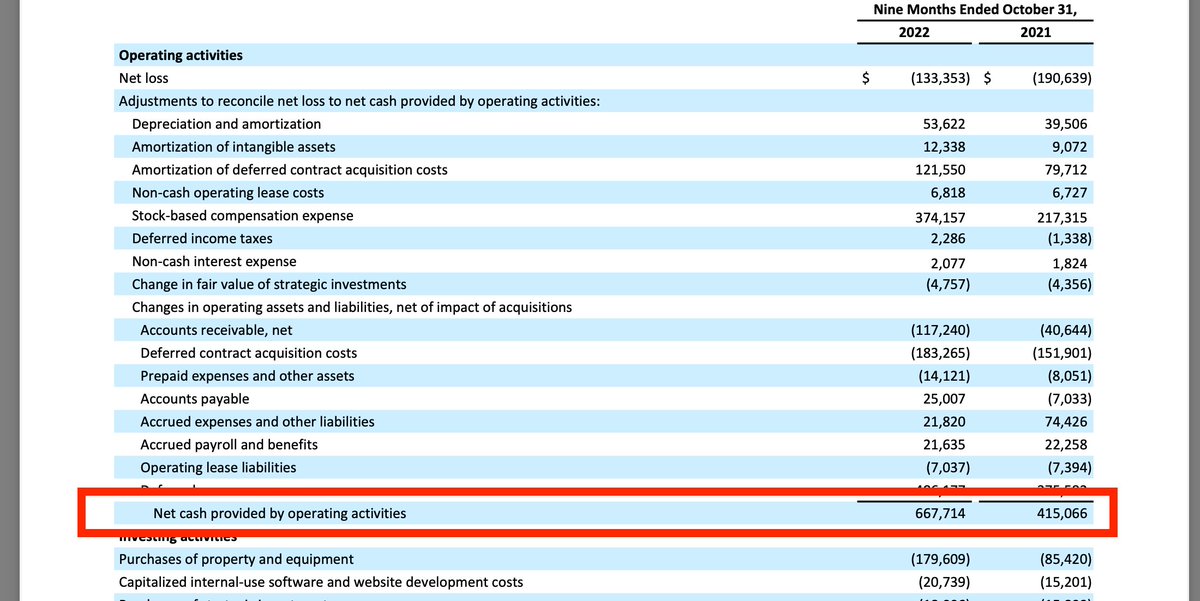
Task: Click the 74,426 value
Action: 1065,422
